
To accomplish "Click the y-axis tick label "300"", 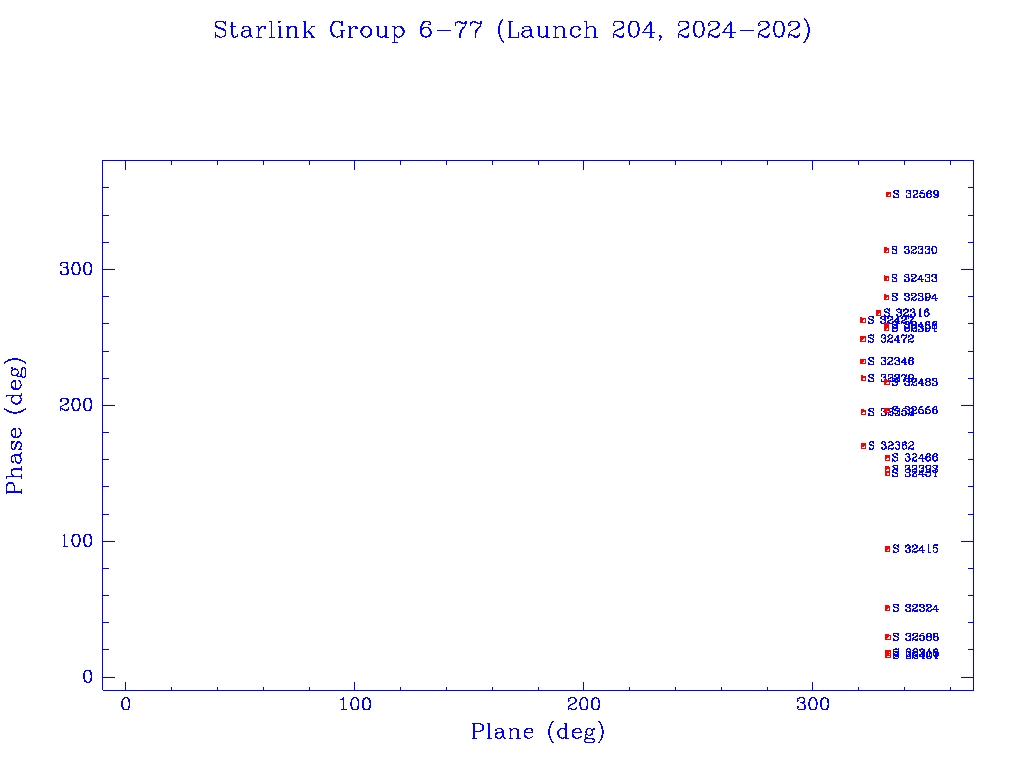I will tap(76, 269).
